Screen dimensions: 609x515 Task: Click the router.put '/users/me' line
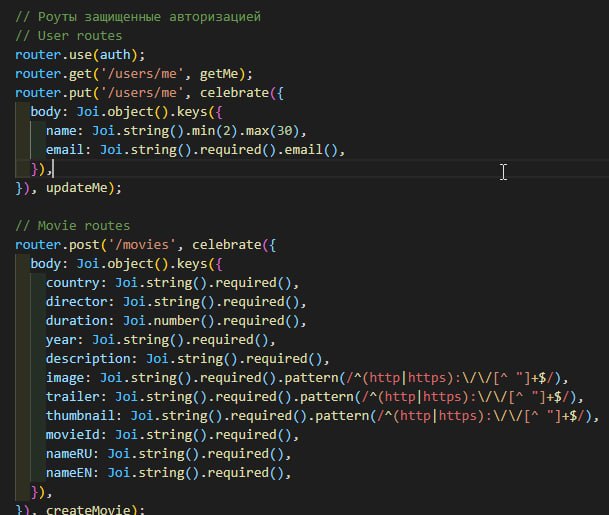(150, 93)
